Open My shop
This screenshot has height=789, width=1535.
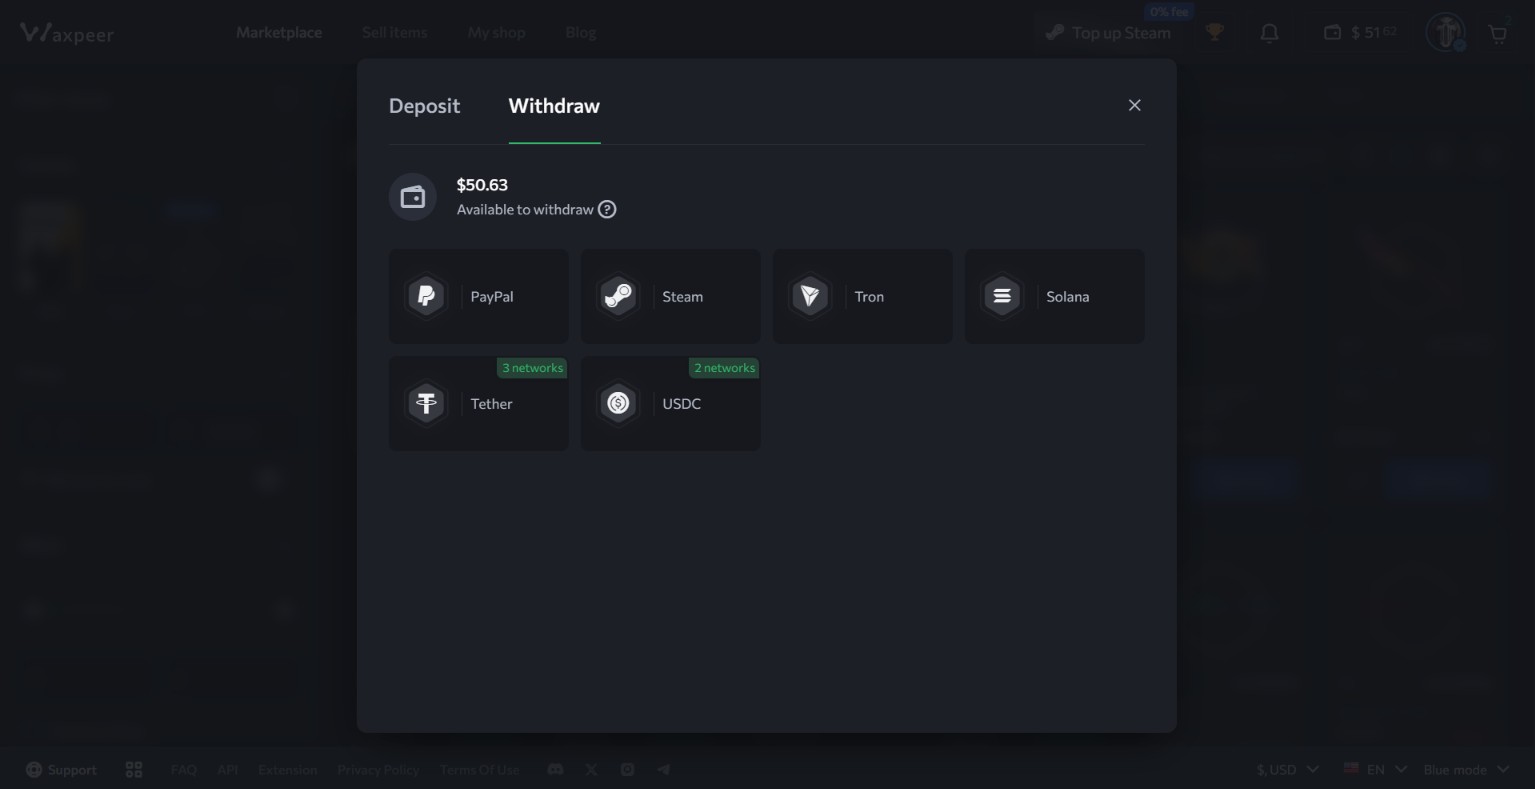496,32
